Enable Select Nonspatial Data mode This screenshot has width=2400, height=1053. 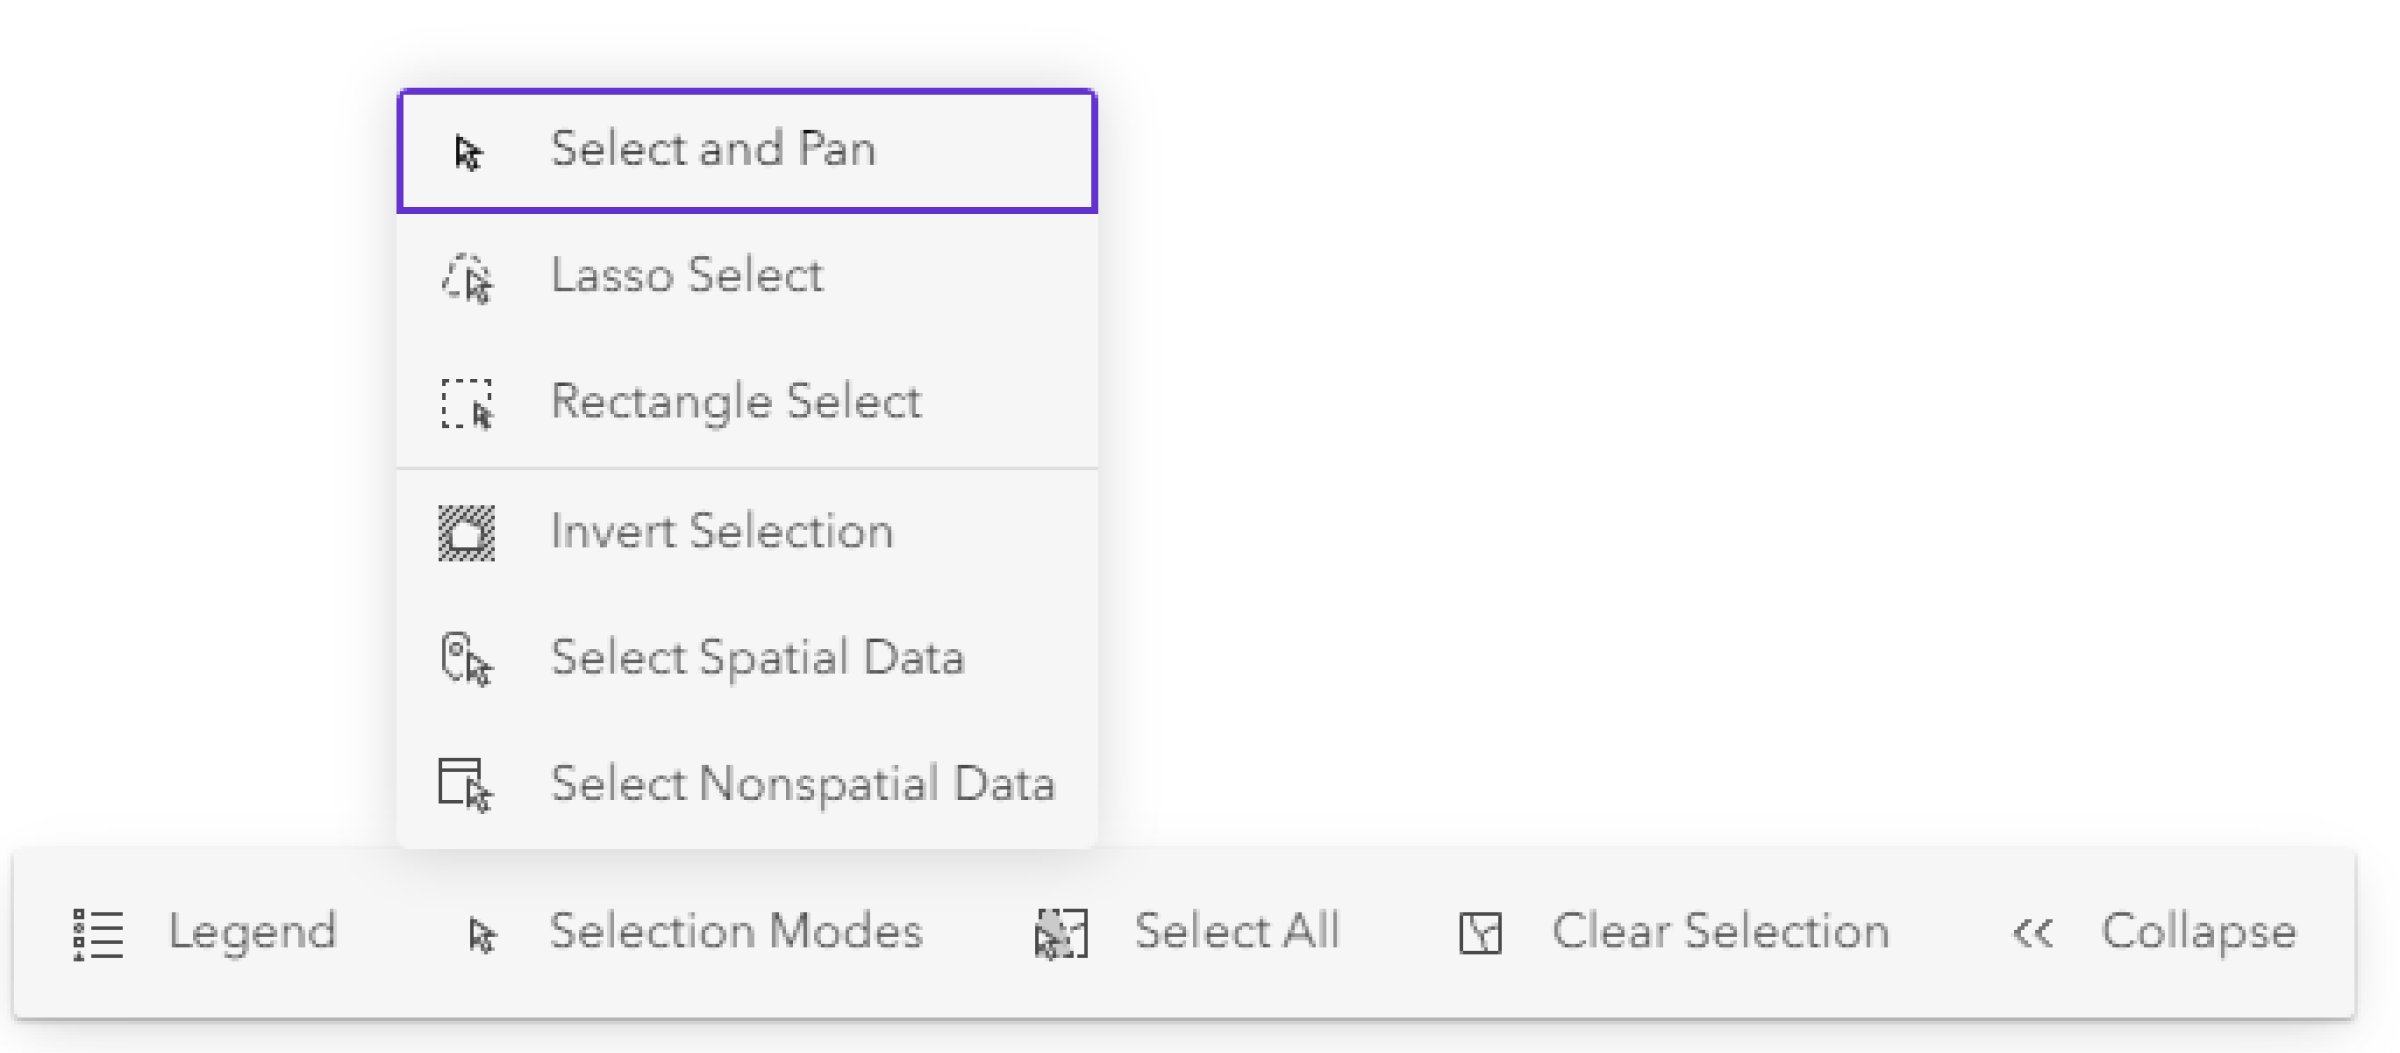tap(802, 785)
